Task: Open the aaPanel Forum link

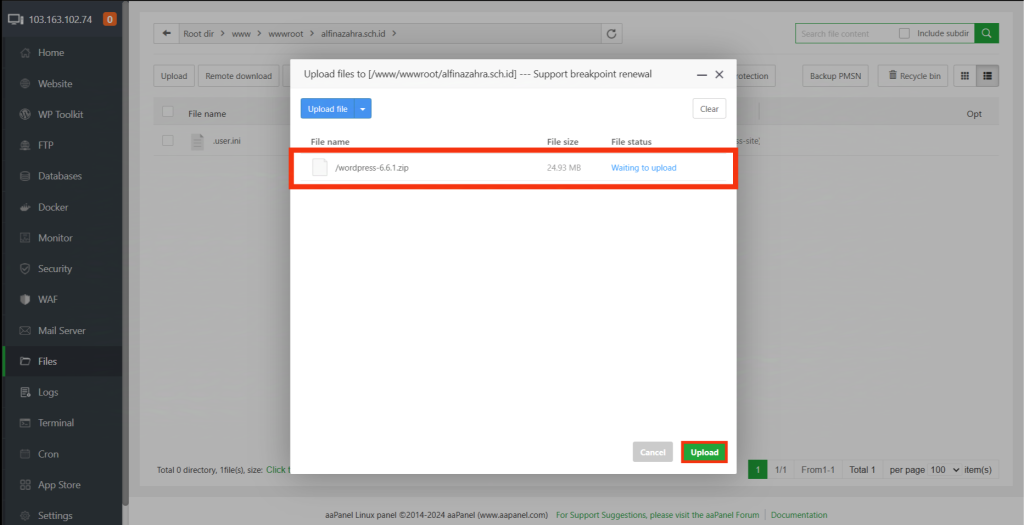Action: [x=732, y=515]
